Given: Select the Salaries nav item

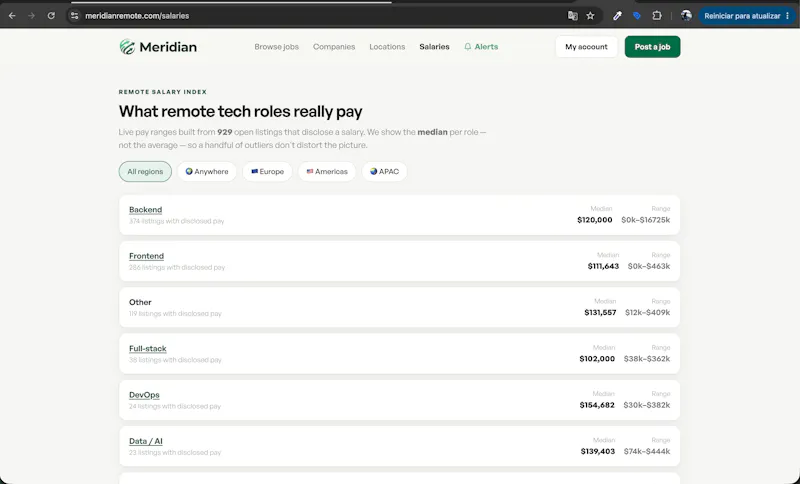Looking at the screenshot, I should coord(434,47).
